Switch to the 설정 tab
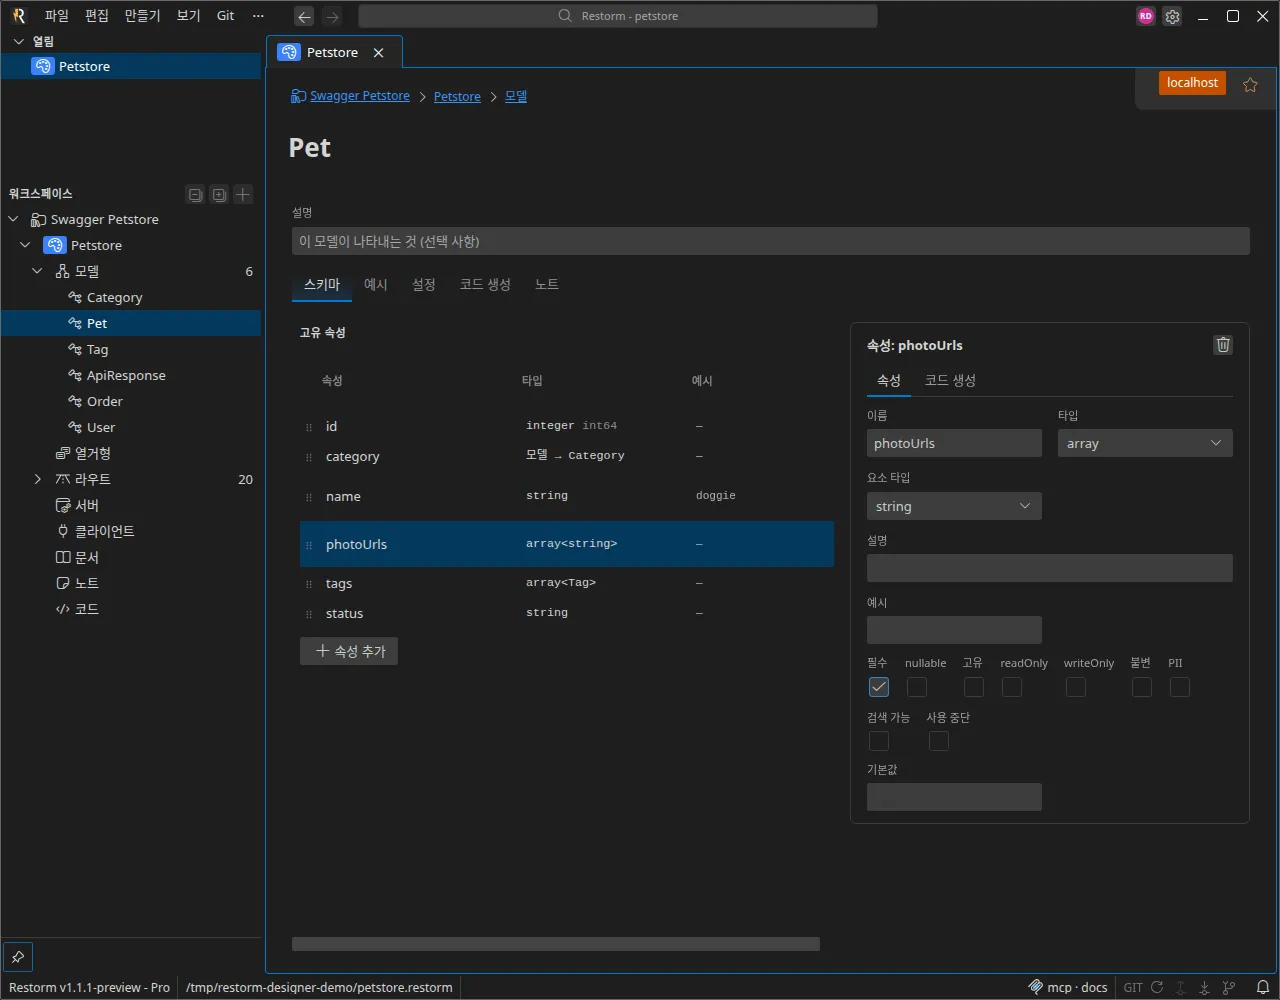 (424, 285)
